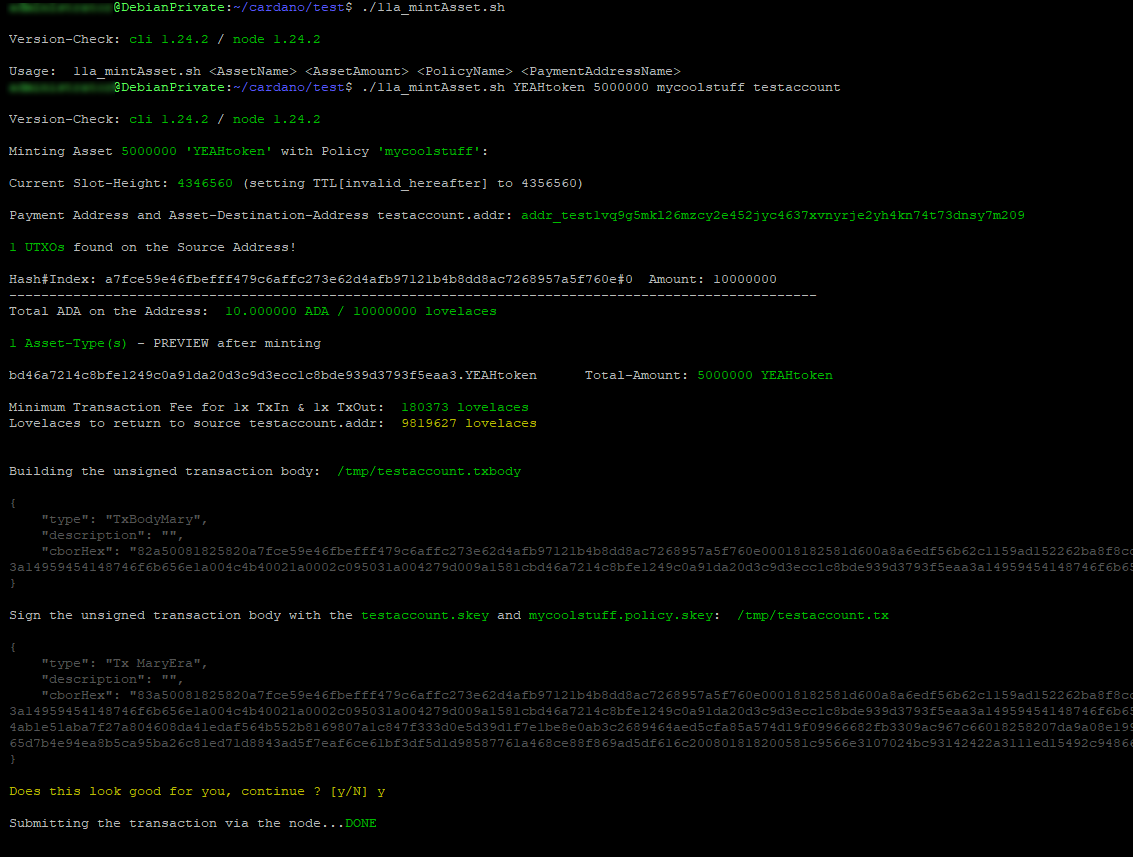Click the green addr_test1 payment address
This screenshot has width=1133, height=857.
[x=772, y=215]
